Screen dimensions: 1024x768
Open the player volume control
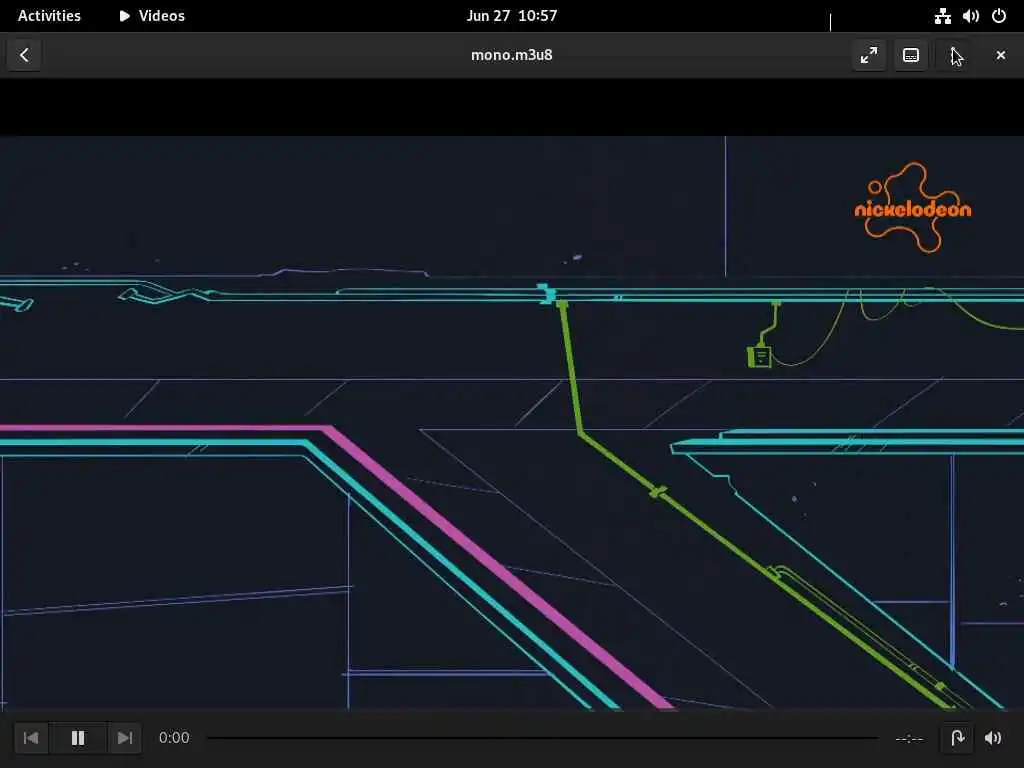coord(993,738)
